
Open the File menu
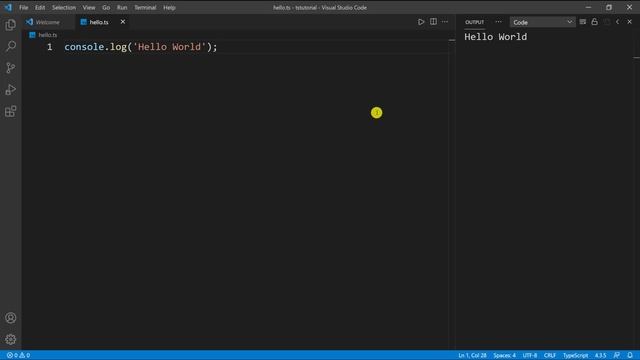(x=24, y=7)
